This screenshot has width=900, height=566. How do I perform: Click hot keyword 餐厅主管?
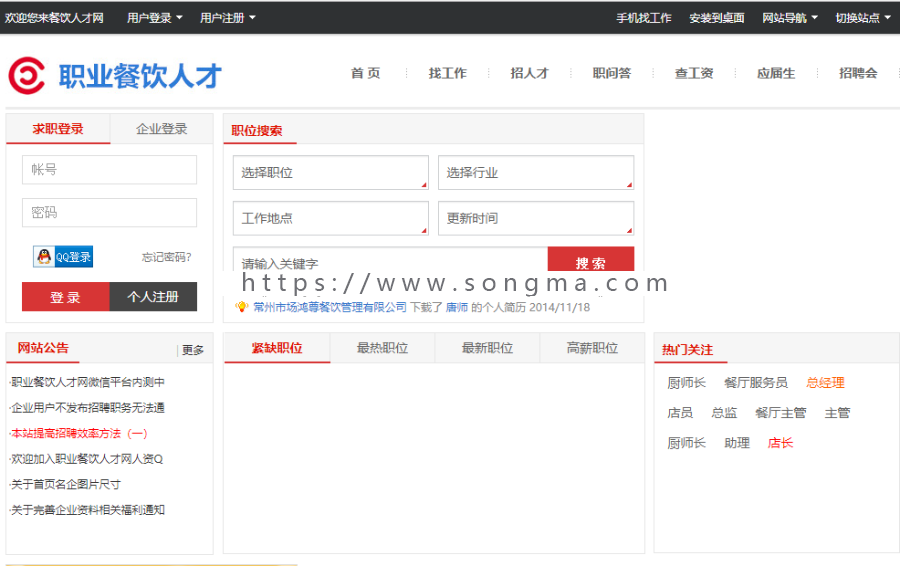tap(781, 413)
